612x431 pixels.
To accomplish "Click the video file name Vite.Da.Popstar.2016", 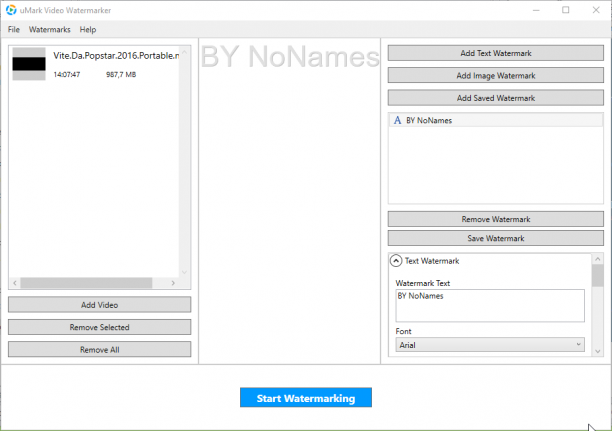I will point(116,56).
